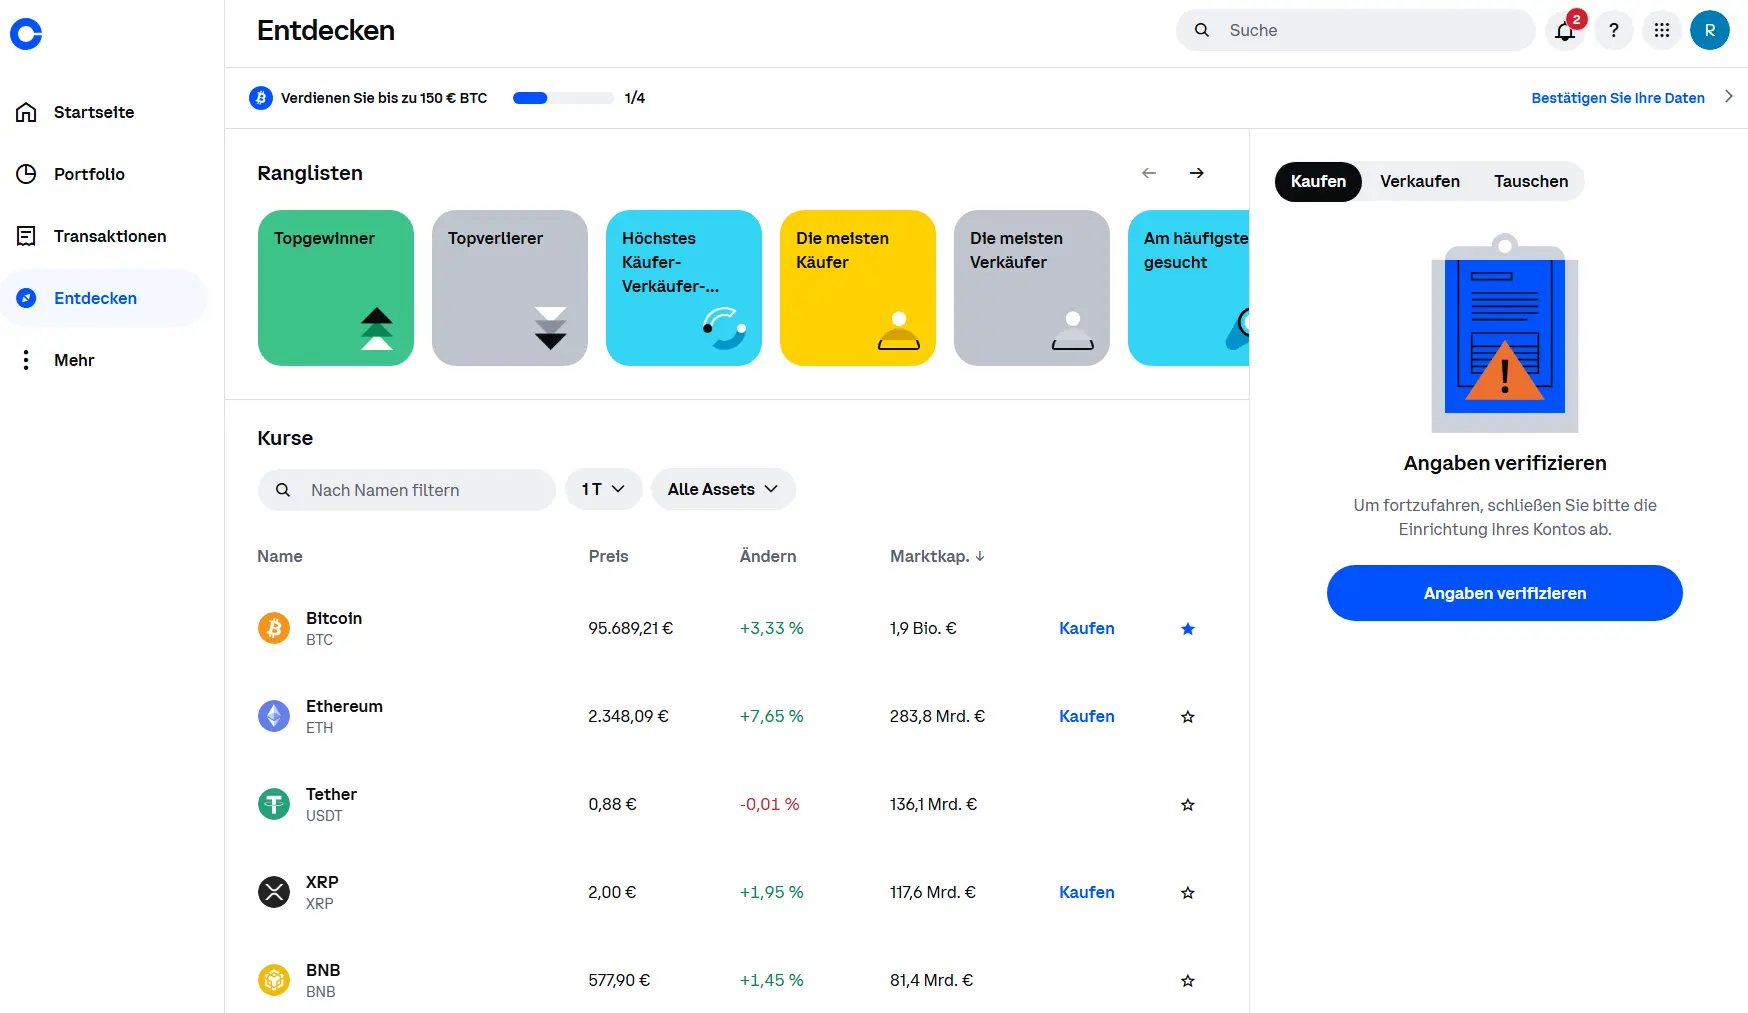Open the 1T time range dropdown
1748x1013 pixels.
(604, 489)
